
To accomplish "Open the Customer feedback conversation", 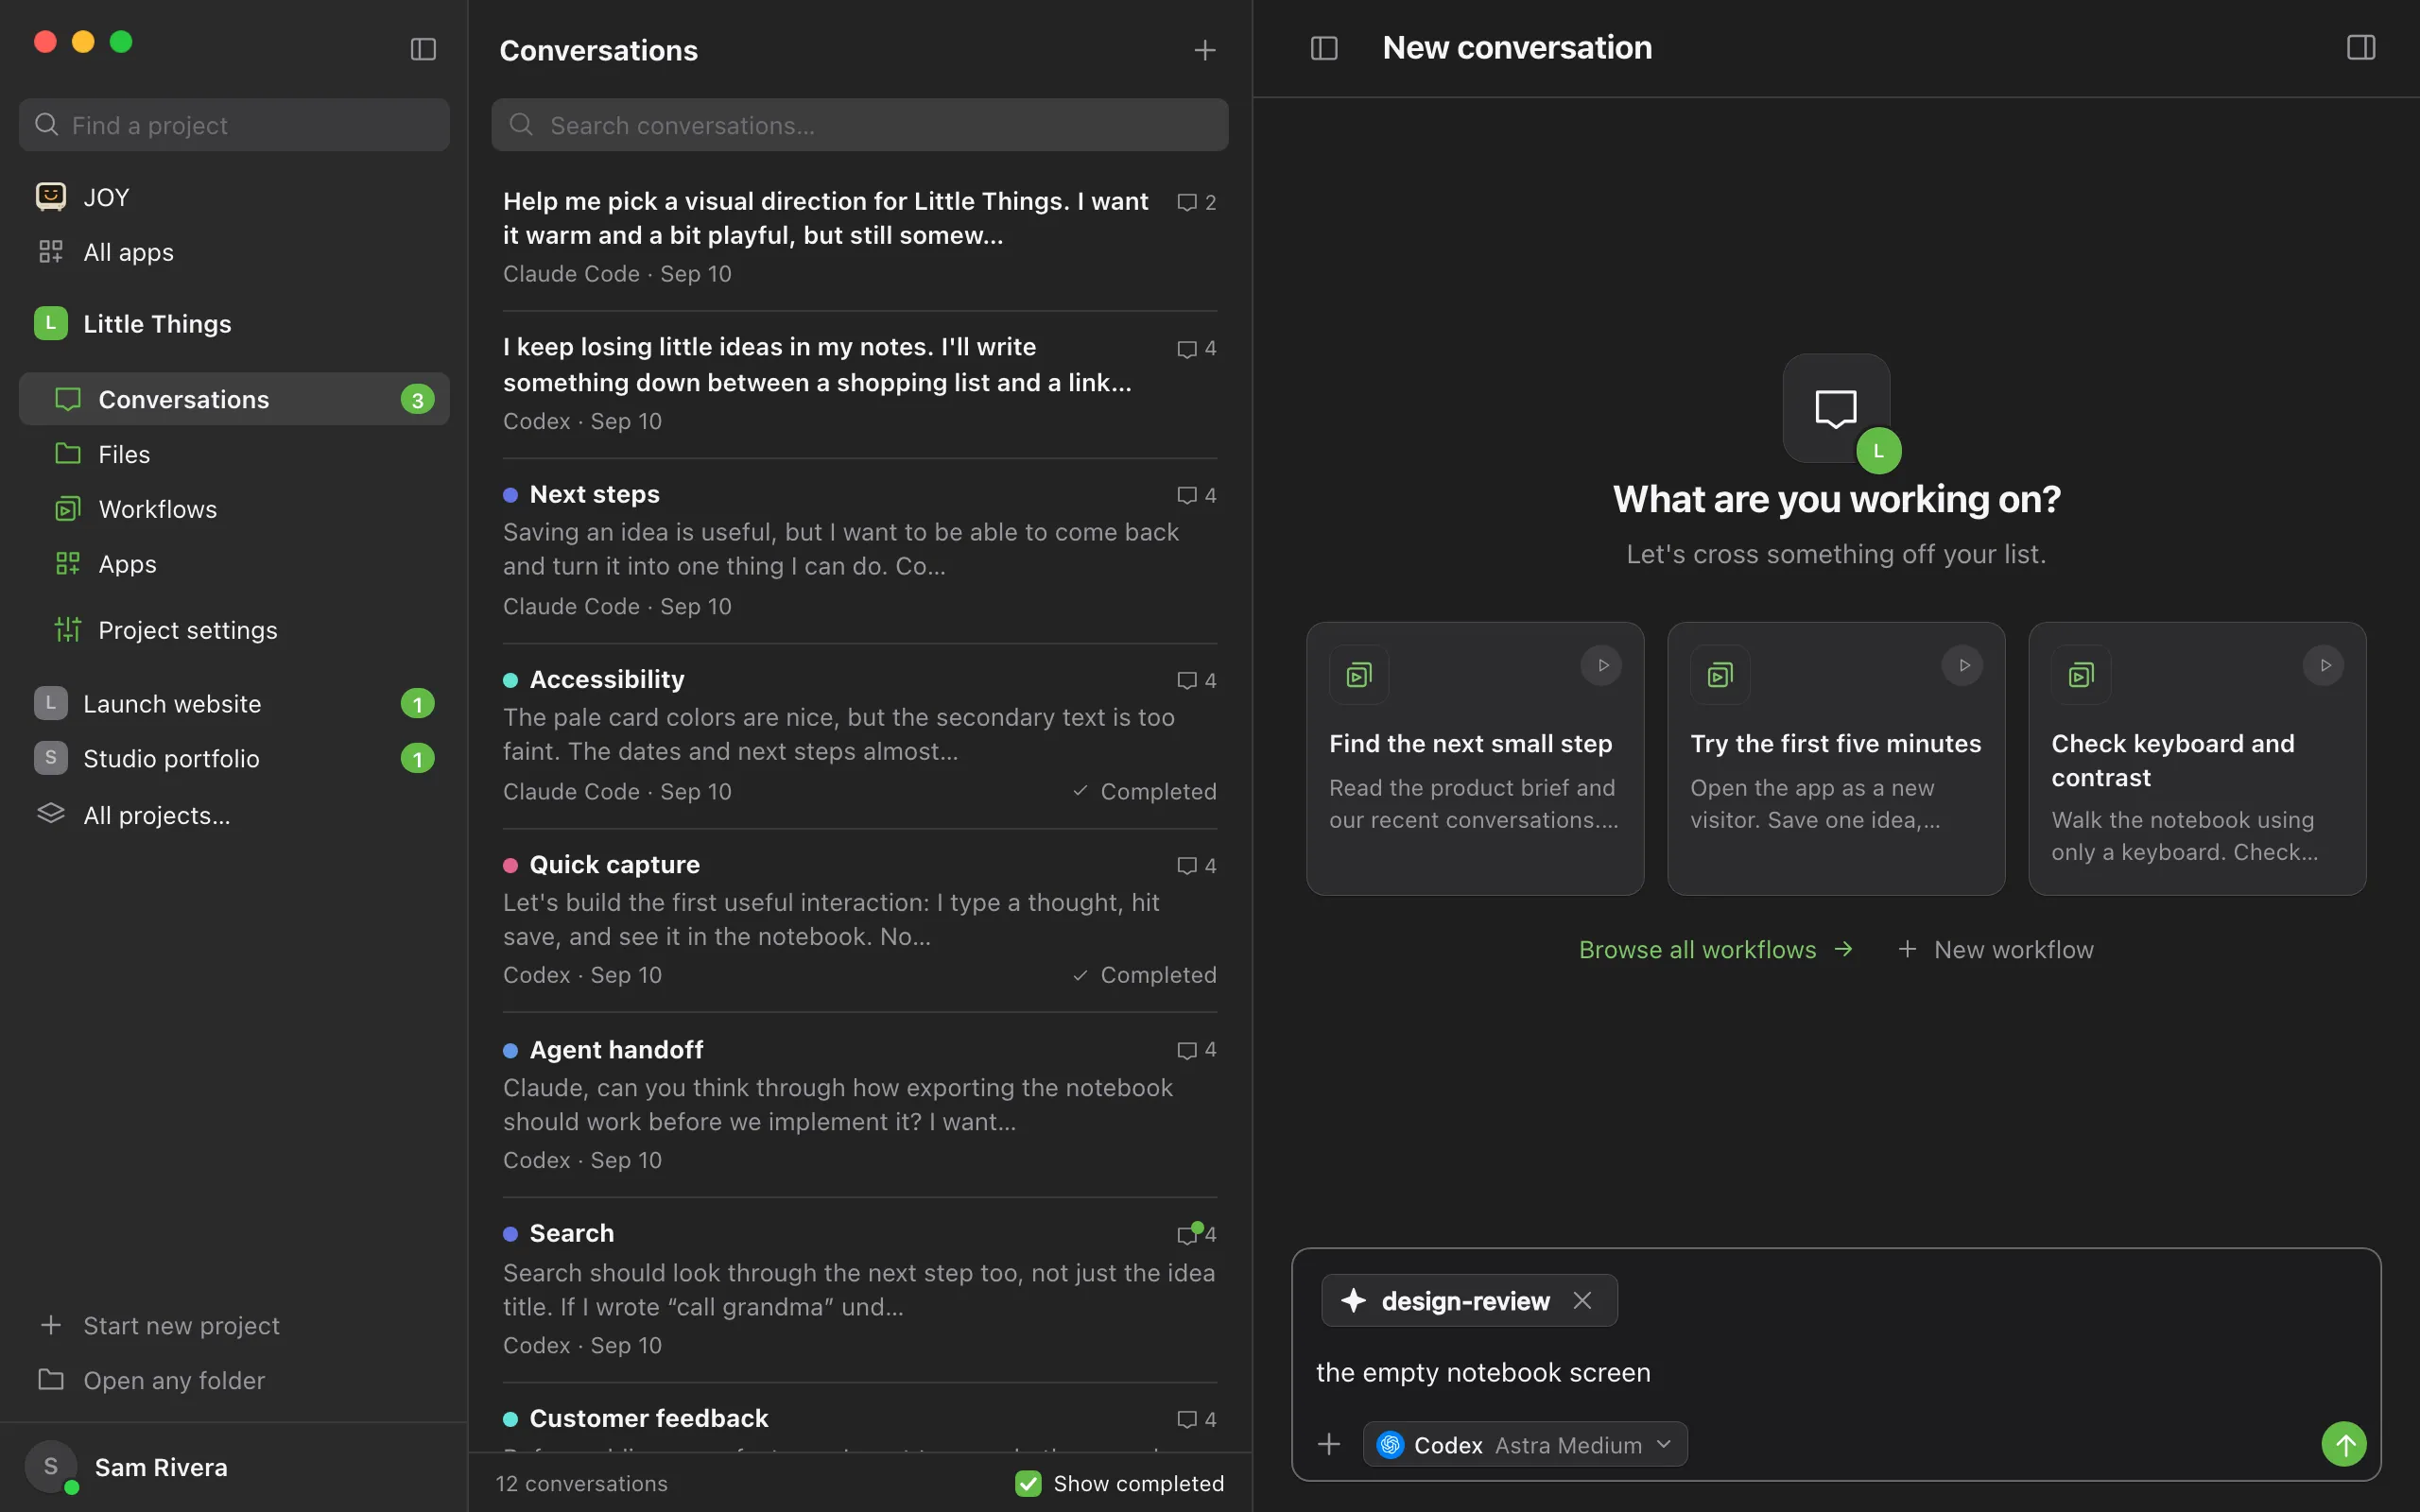I will click(x=860, y=1419).
